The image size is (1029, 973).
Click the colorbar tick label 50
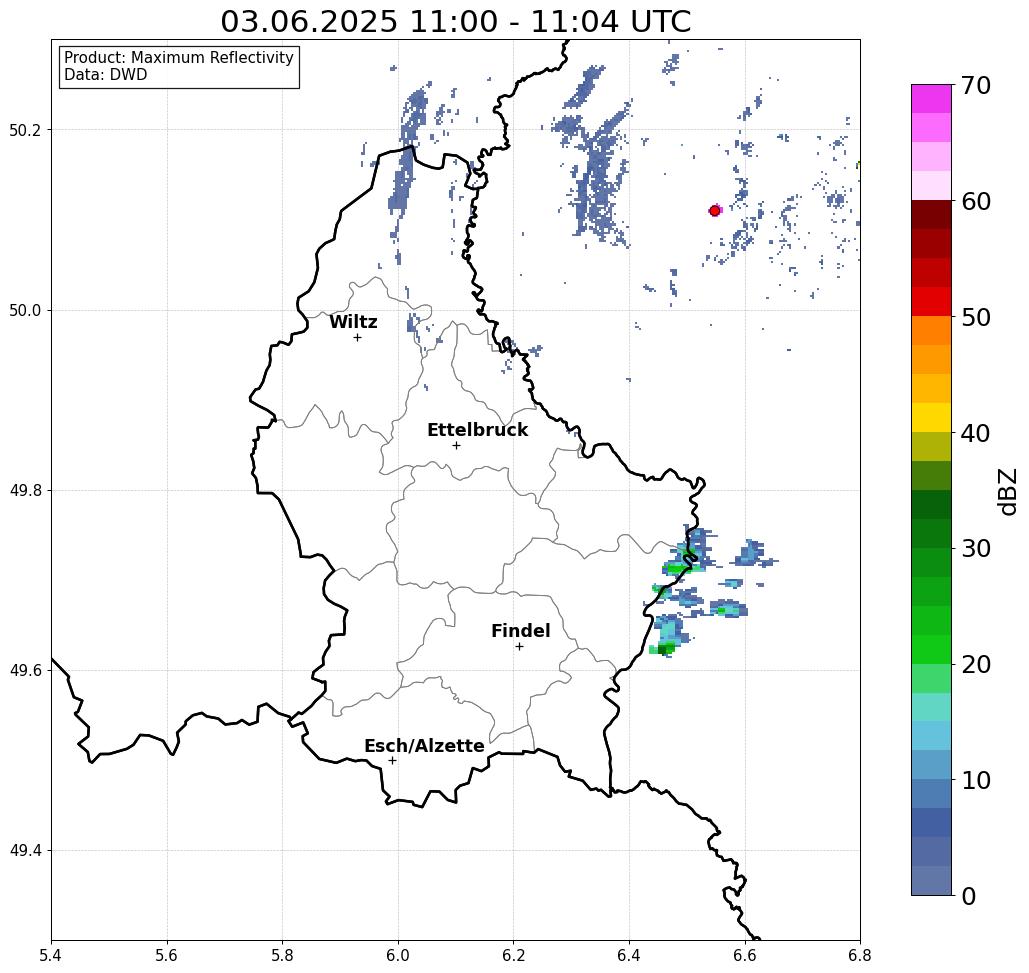(x=975, y=317)
